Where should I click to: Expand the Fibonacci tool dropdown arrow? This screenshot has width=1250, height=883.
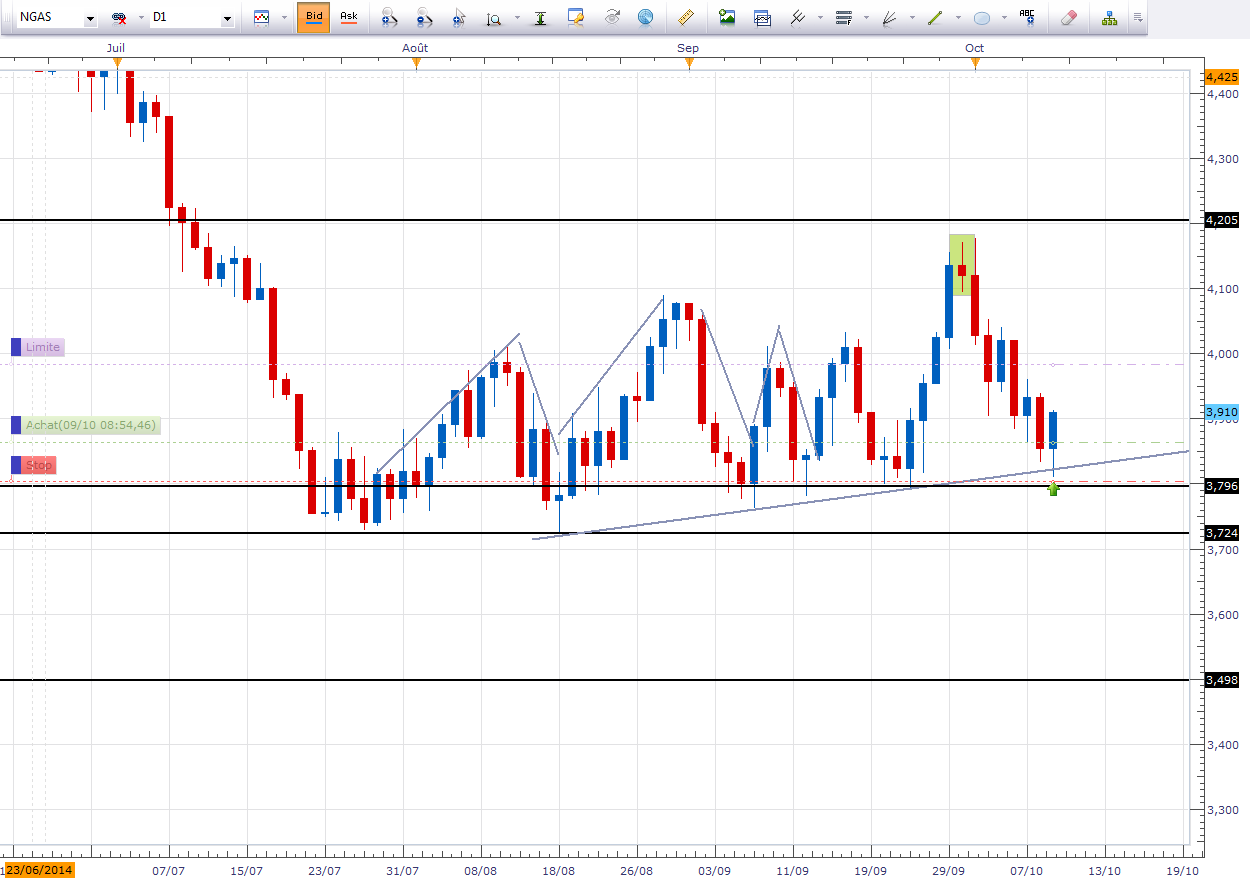tap(865, 18)
